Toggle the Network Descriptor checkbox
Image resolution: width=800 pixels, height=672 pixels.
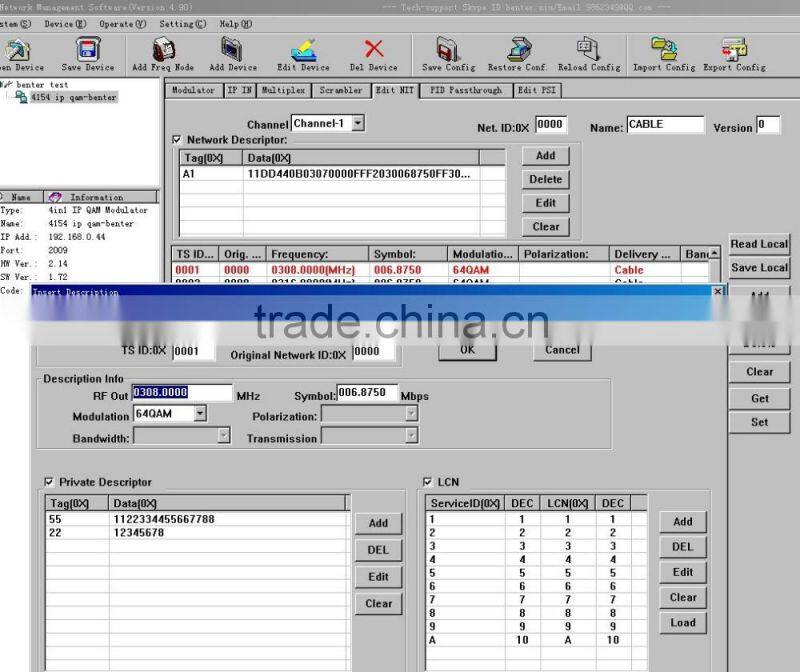[x=178, y=140]
